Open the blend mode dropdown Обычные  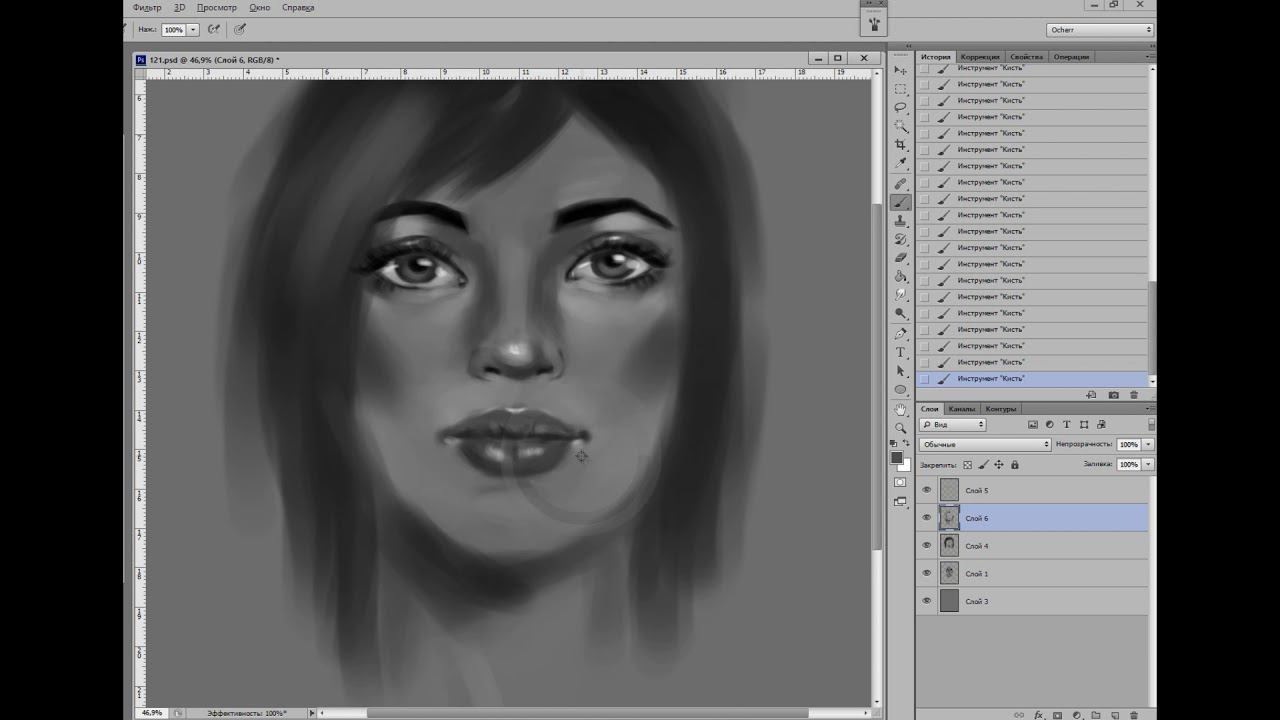[985, 444]
